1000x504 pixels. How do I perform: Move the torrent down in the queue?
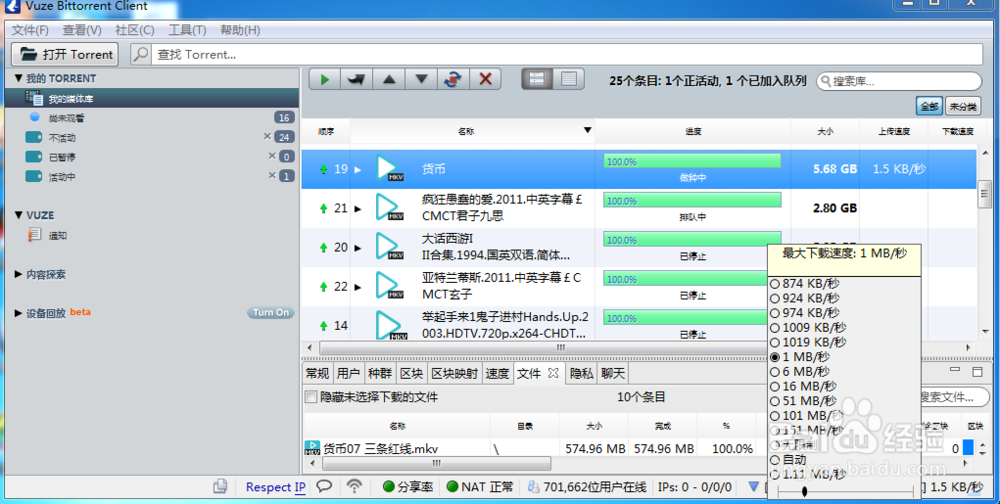click(421, 79)
